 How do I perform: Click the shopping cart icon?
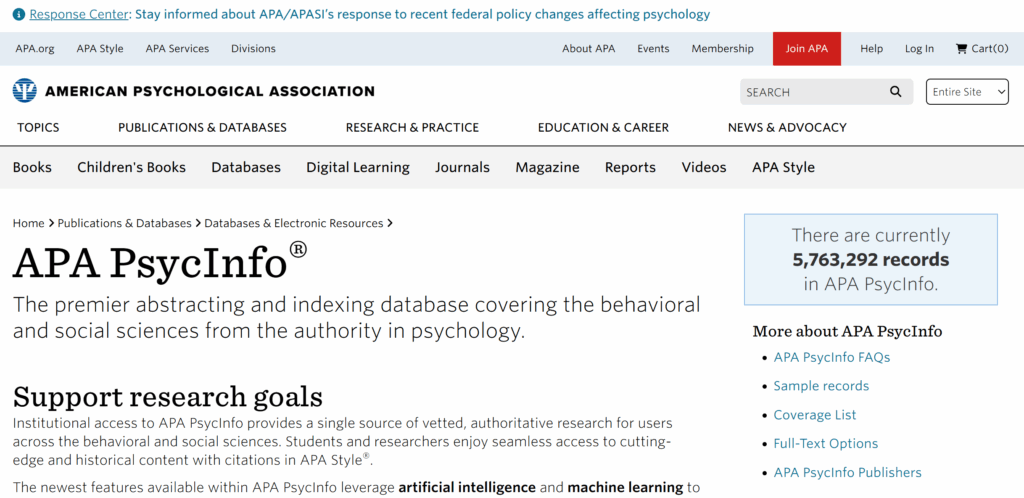tap(961, 48)
